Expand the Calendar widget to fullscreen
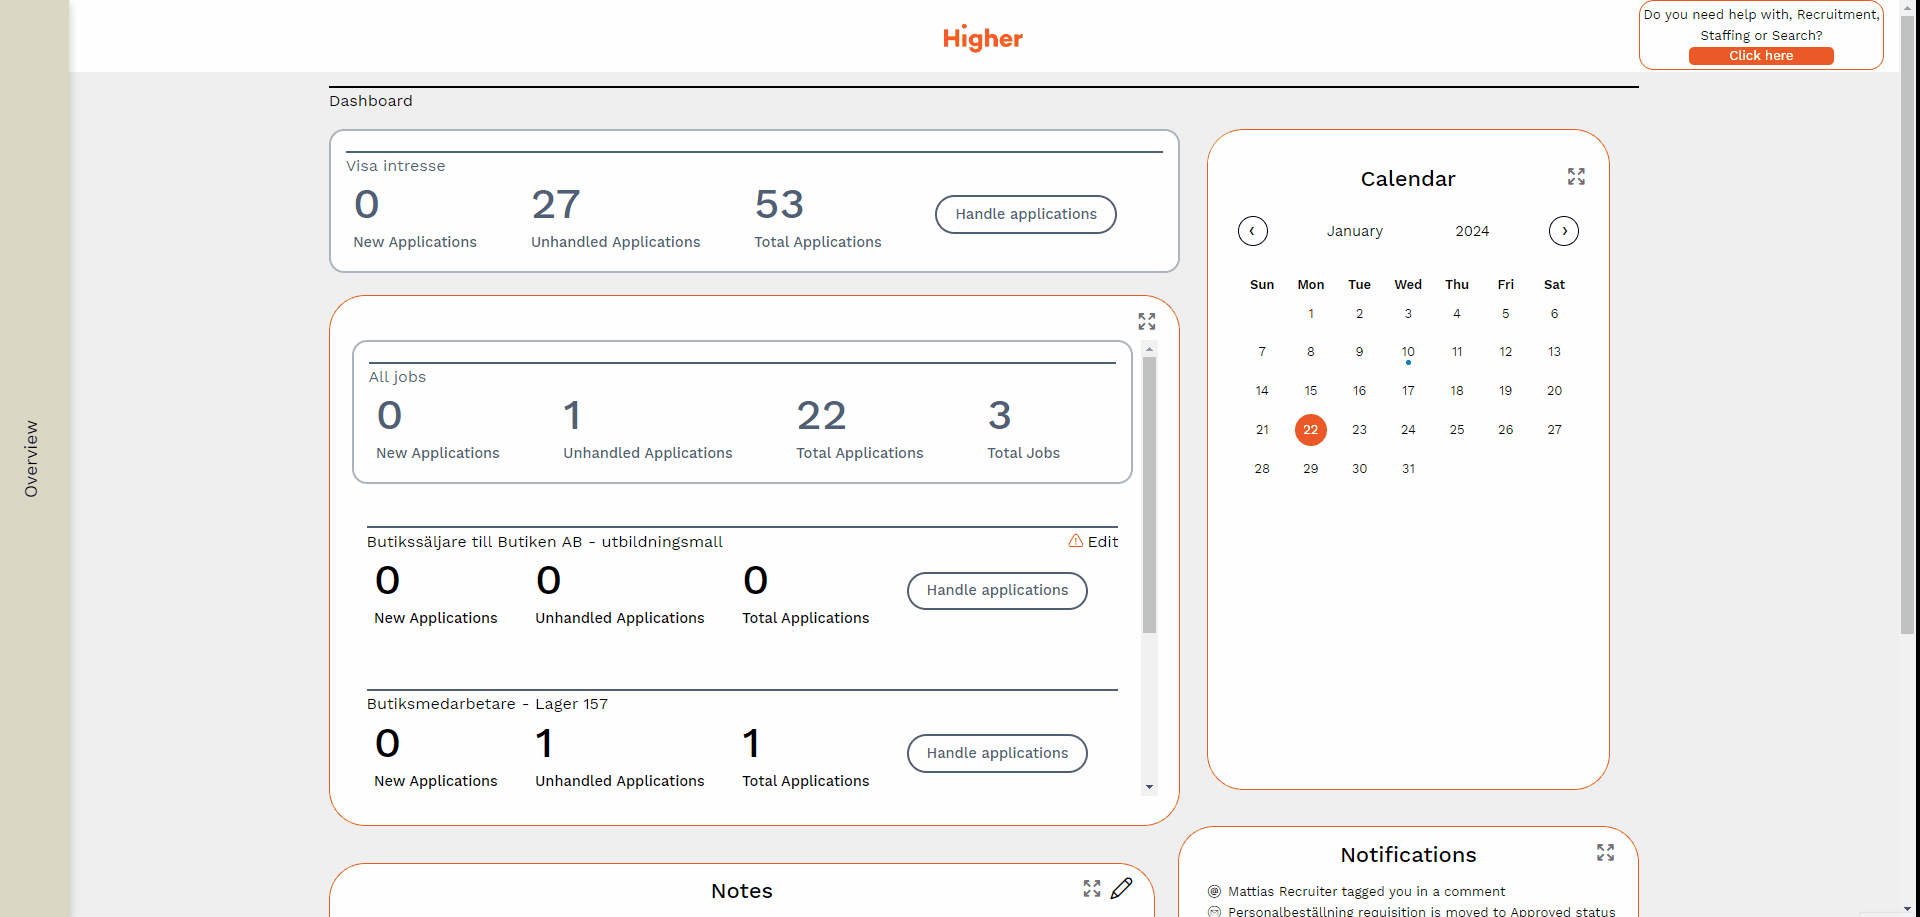The width and height of the screenshot is (1920, 917). click(1576, 177)
